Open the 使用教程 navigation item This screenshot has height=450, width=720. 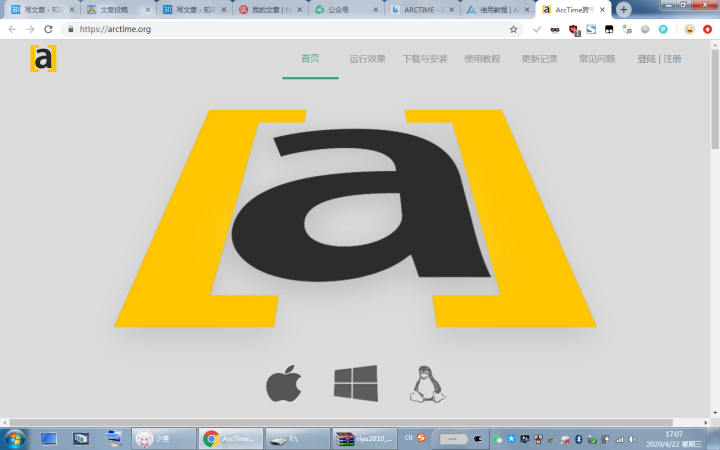click(482, 59)
